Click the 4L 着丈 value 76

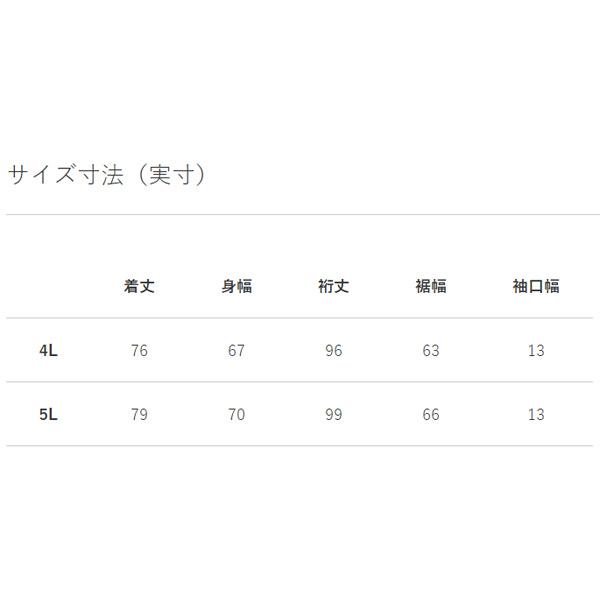pyautogui.click(x=139, y=351)
